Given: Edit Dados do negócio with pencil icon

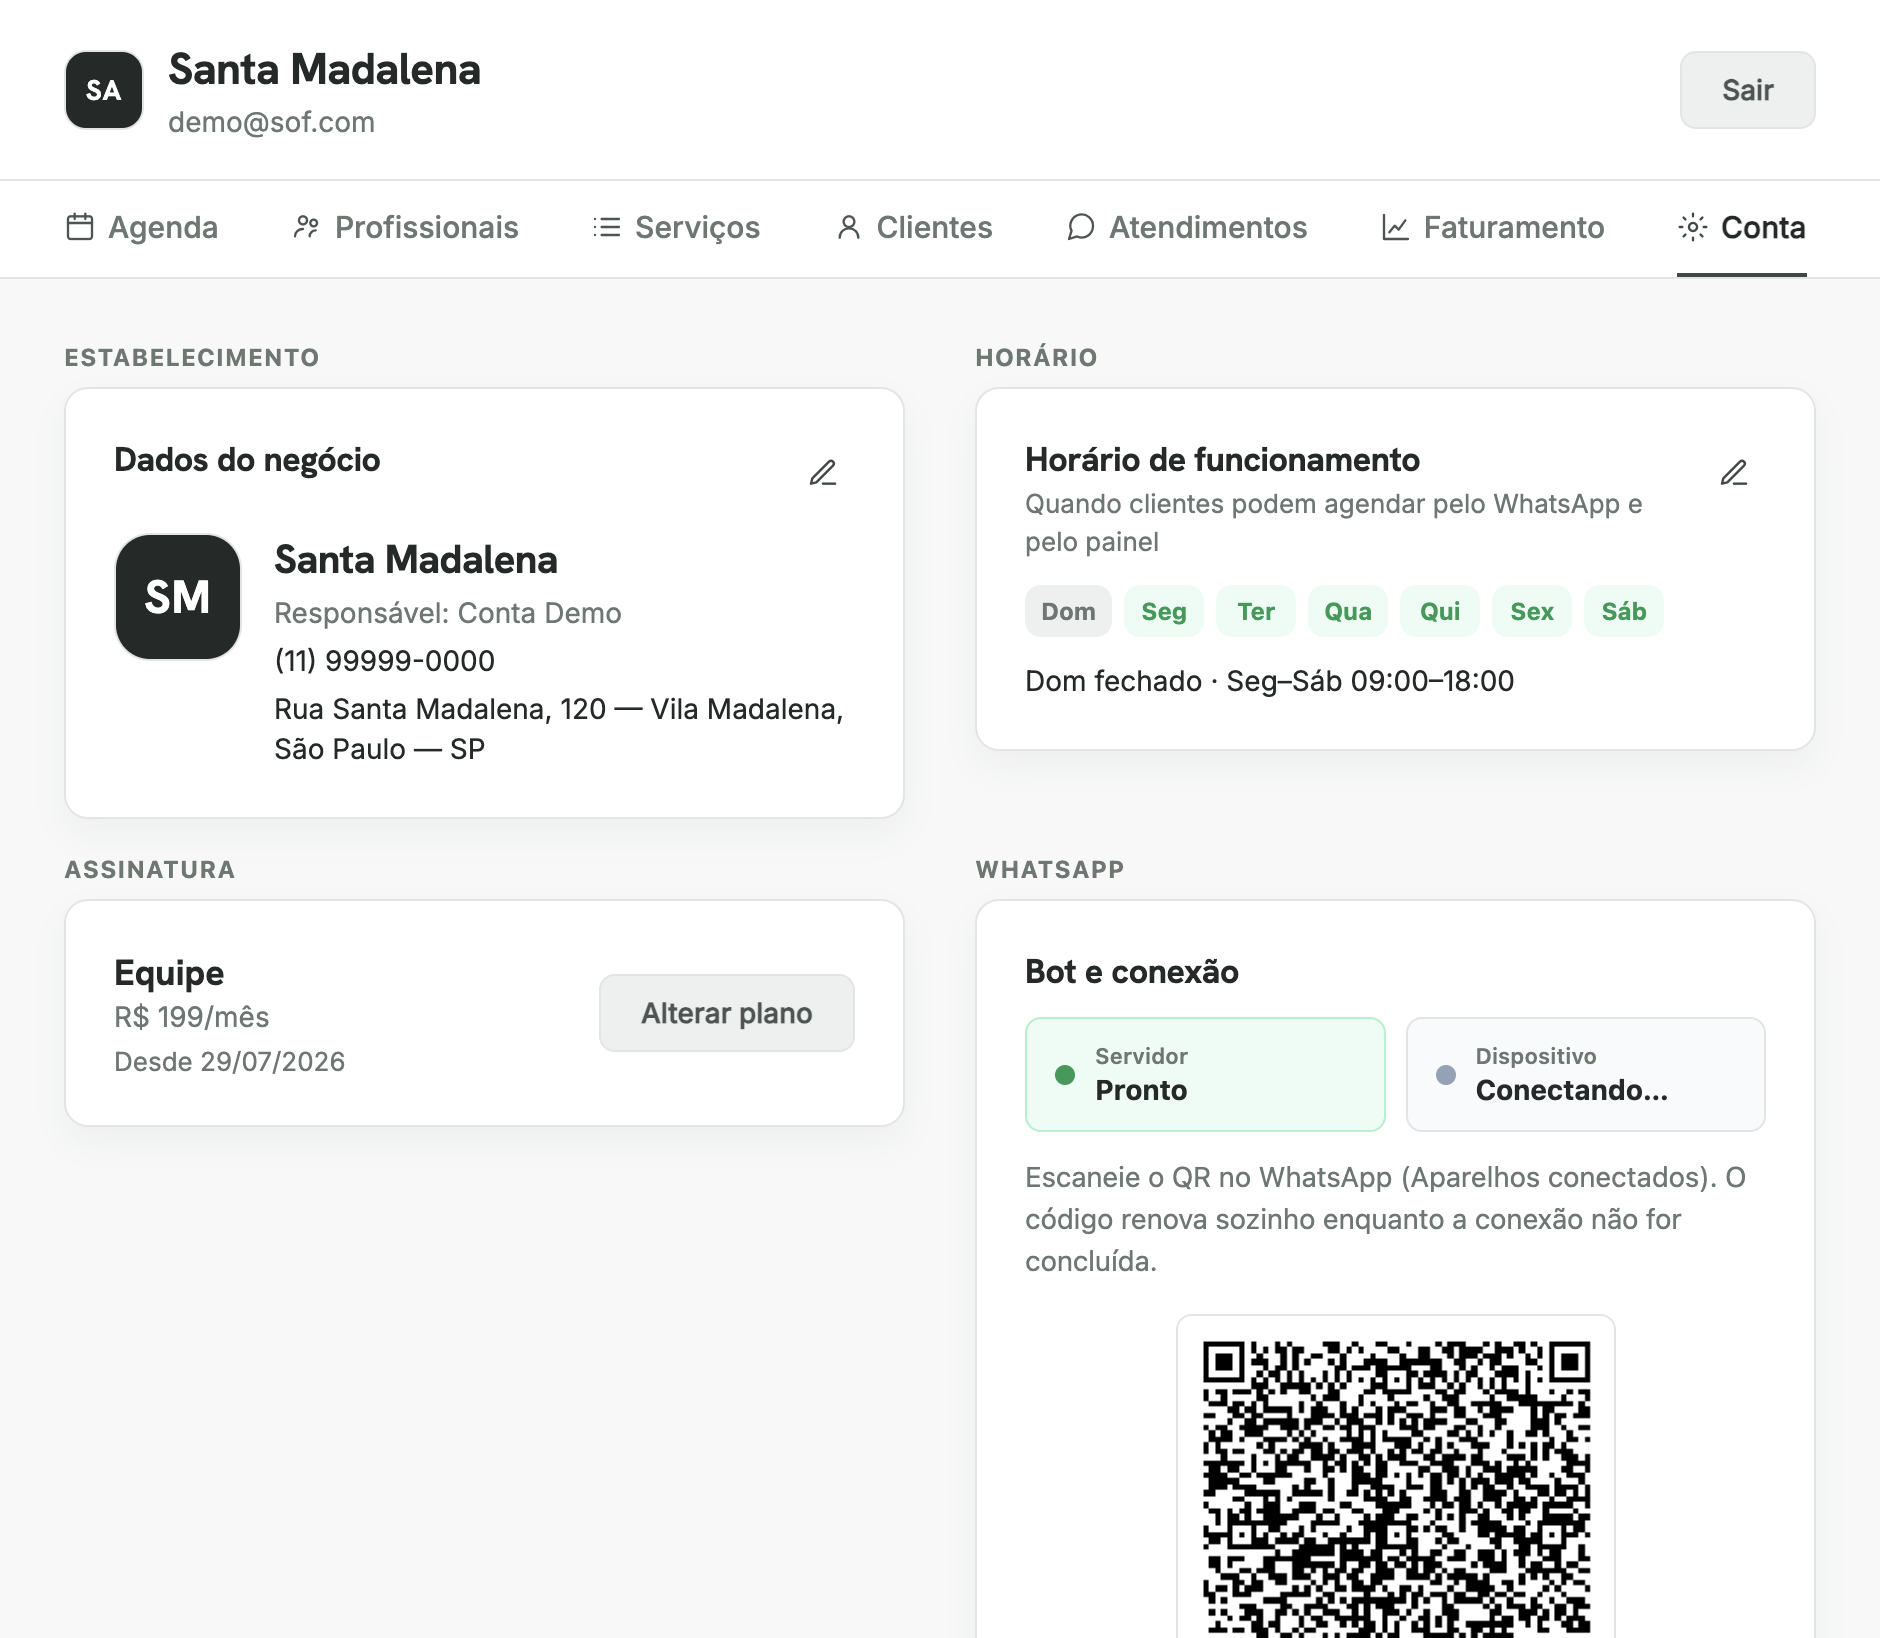Looking at the screenshot, I should point(823,472).
